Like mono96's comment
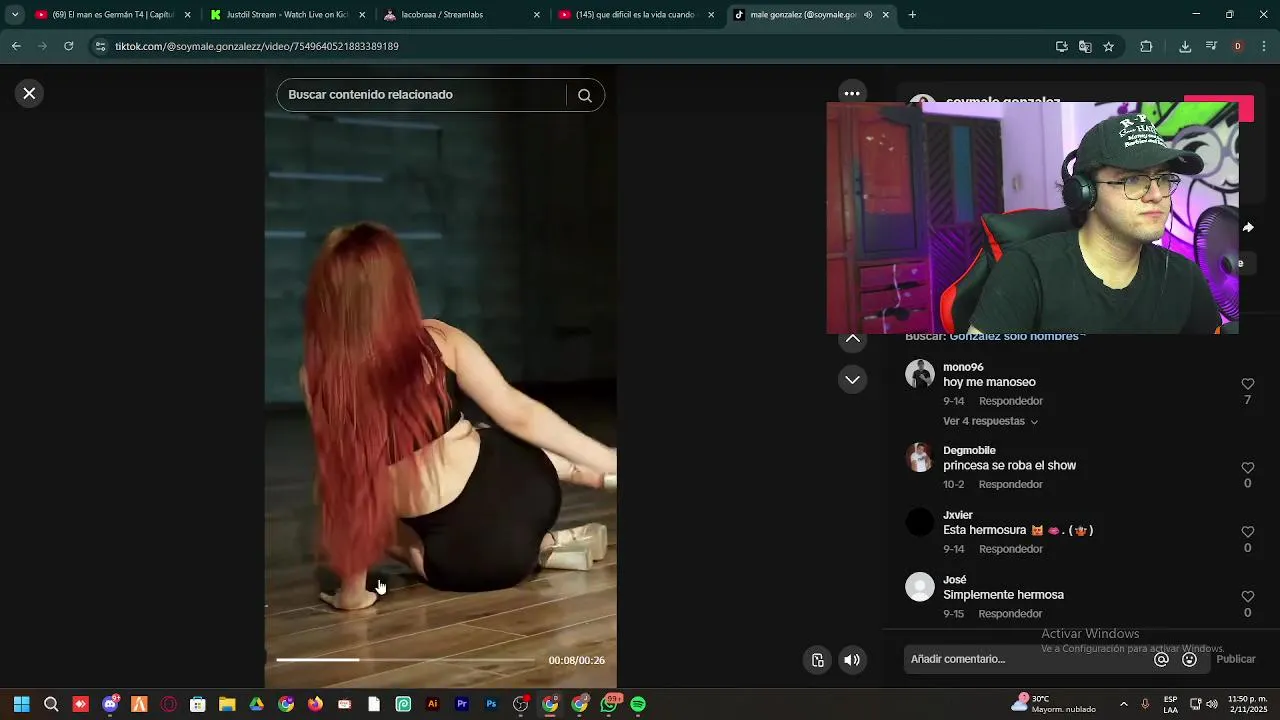1280x720 pixels. pos(1248,384)
